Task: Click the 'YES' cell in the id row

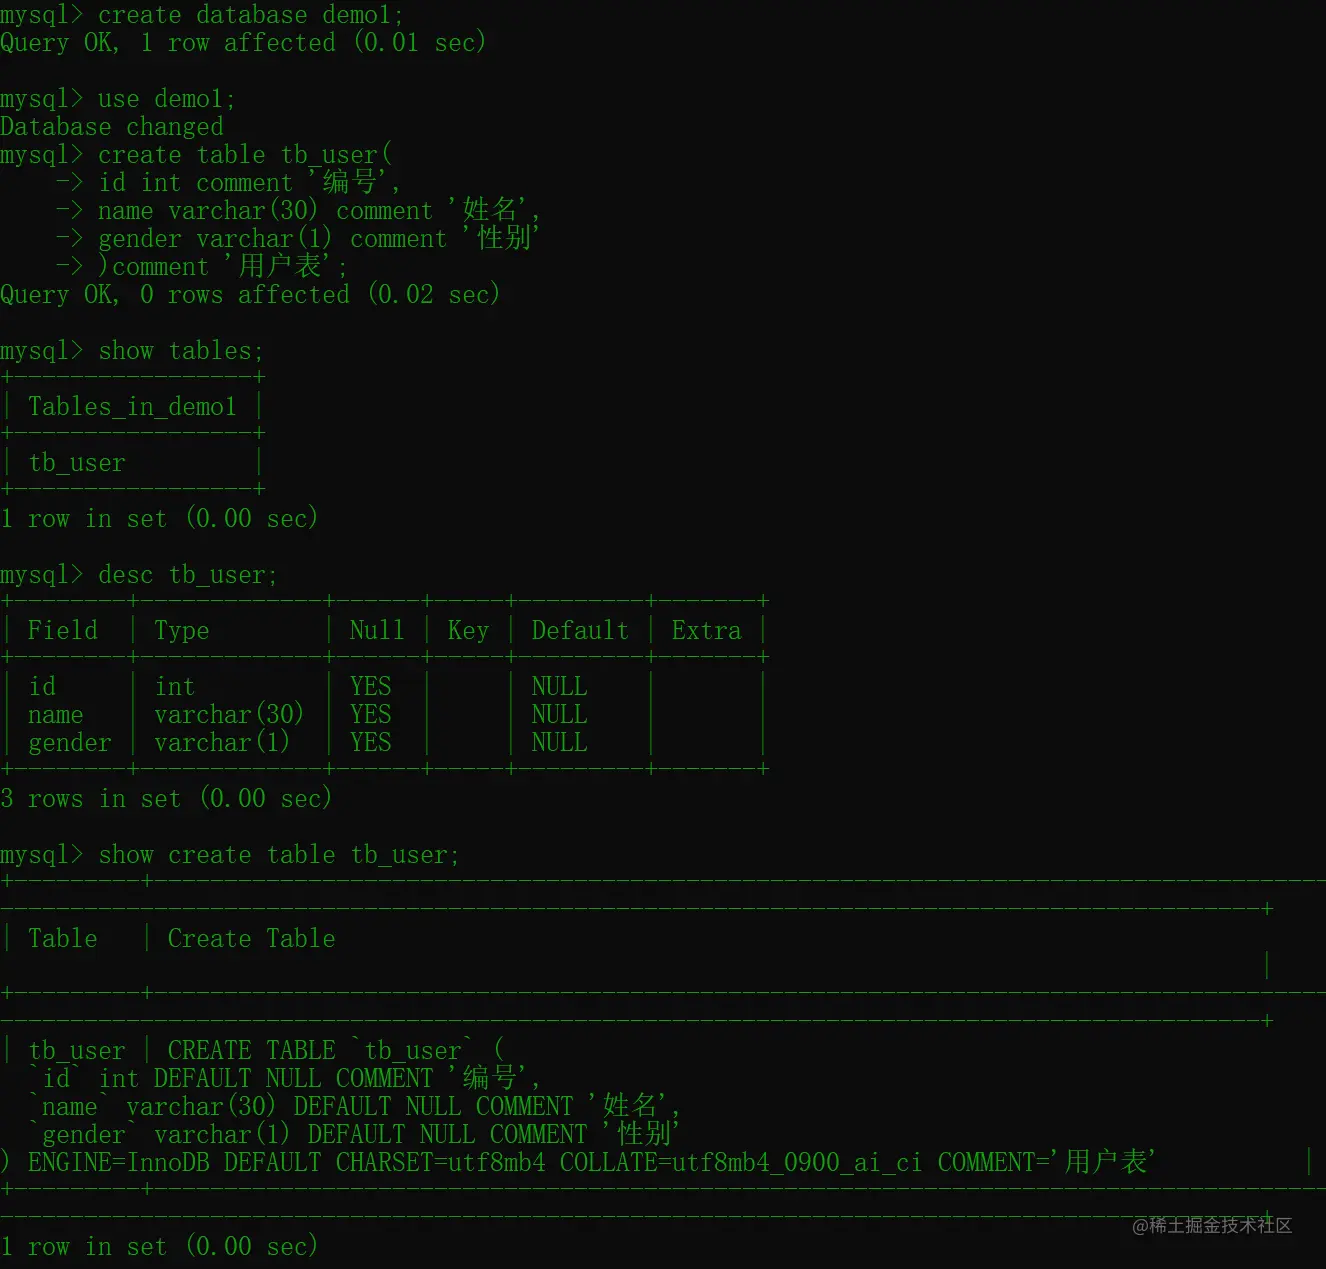Action: [x=371, y=687]
